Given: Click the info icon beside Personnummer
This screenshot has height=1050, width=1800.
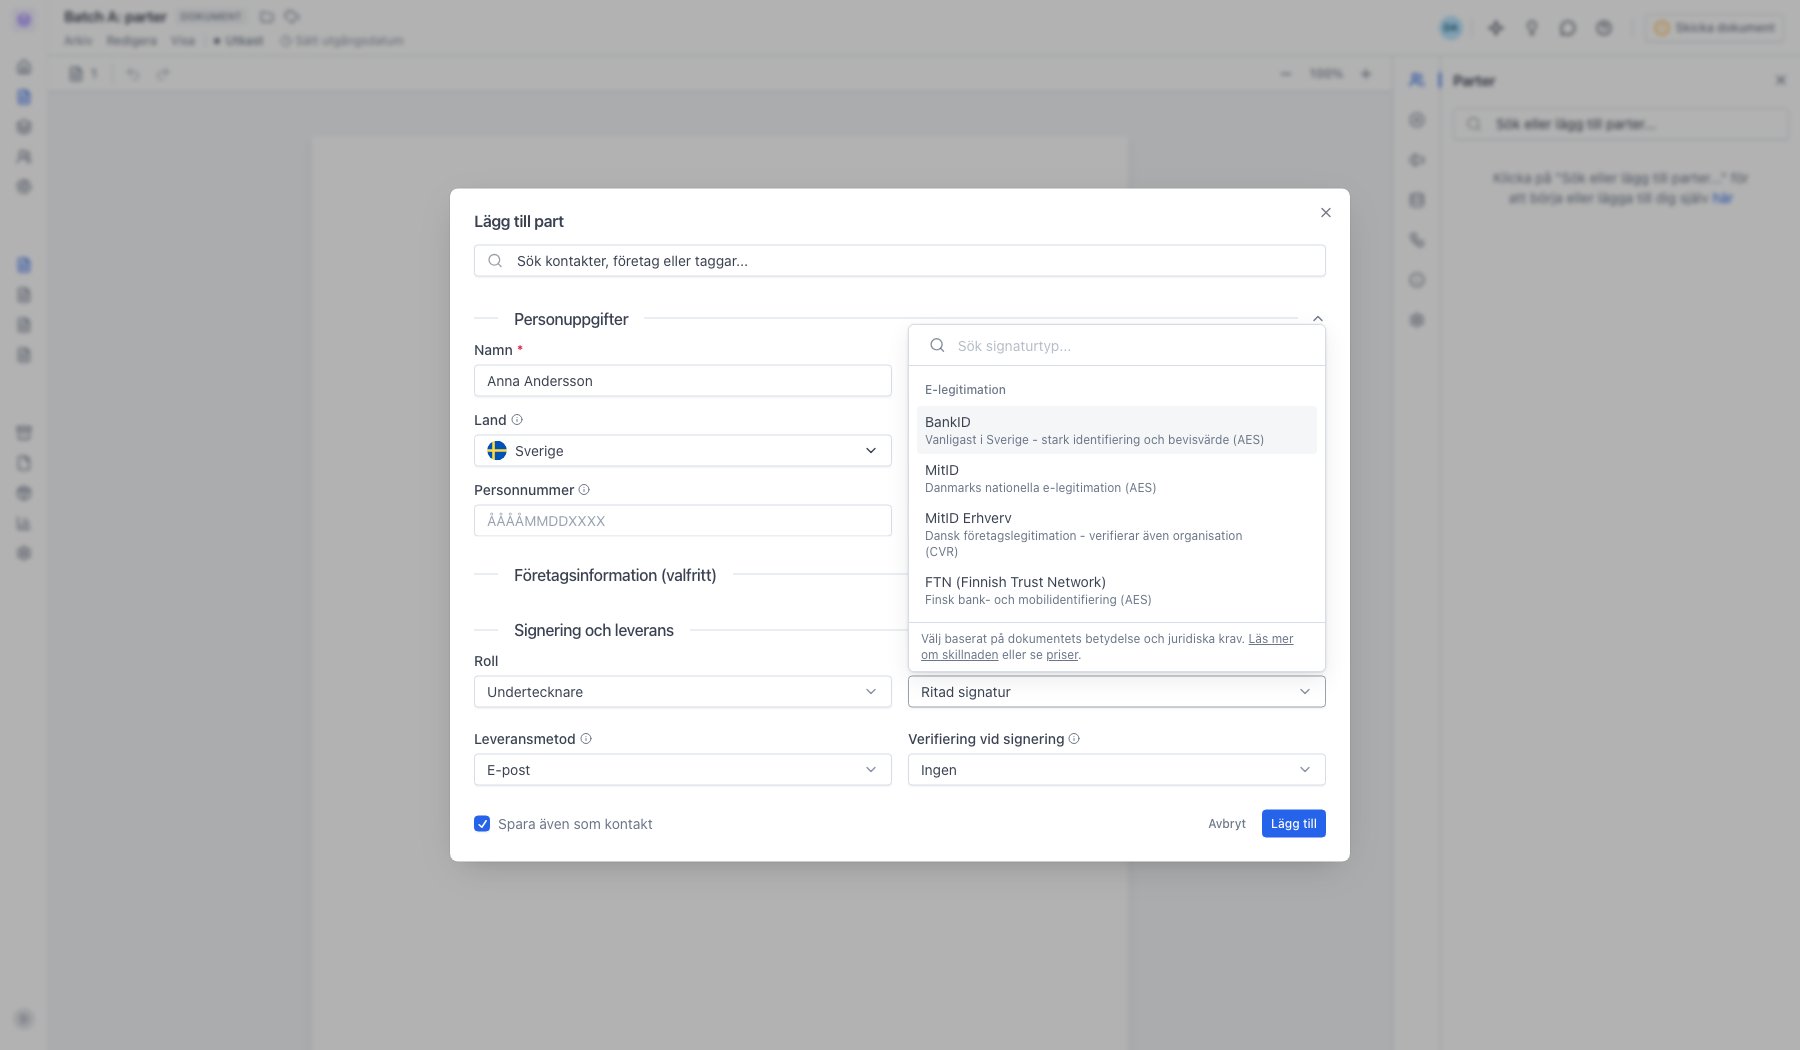Looking at the screenshot, I should 584,490.
